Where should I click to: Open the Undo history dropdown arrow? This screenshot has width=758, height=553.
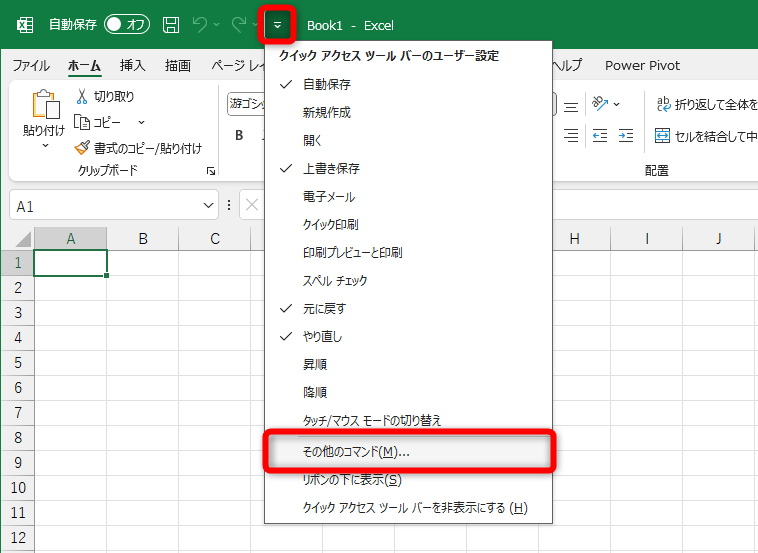point(216,24)
